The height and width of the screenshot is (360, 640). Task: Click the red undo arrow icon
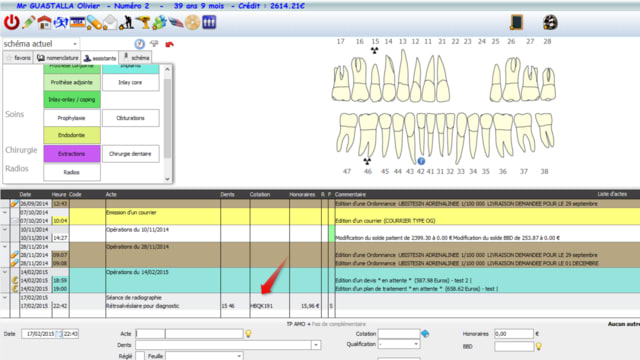click(x=169, y=44)
